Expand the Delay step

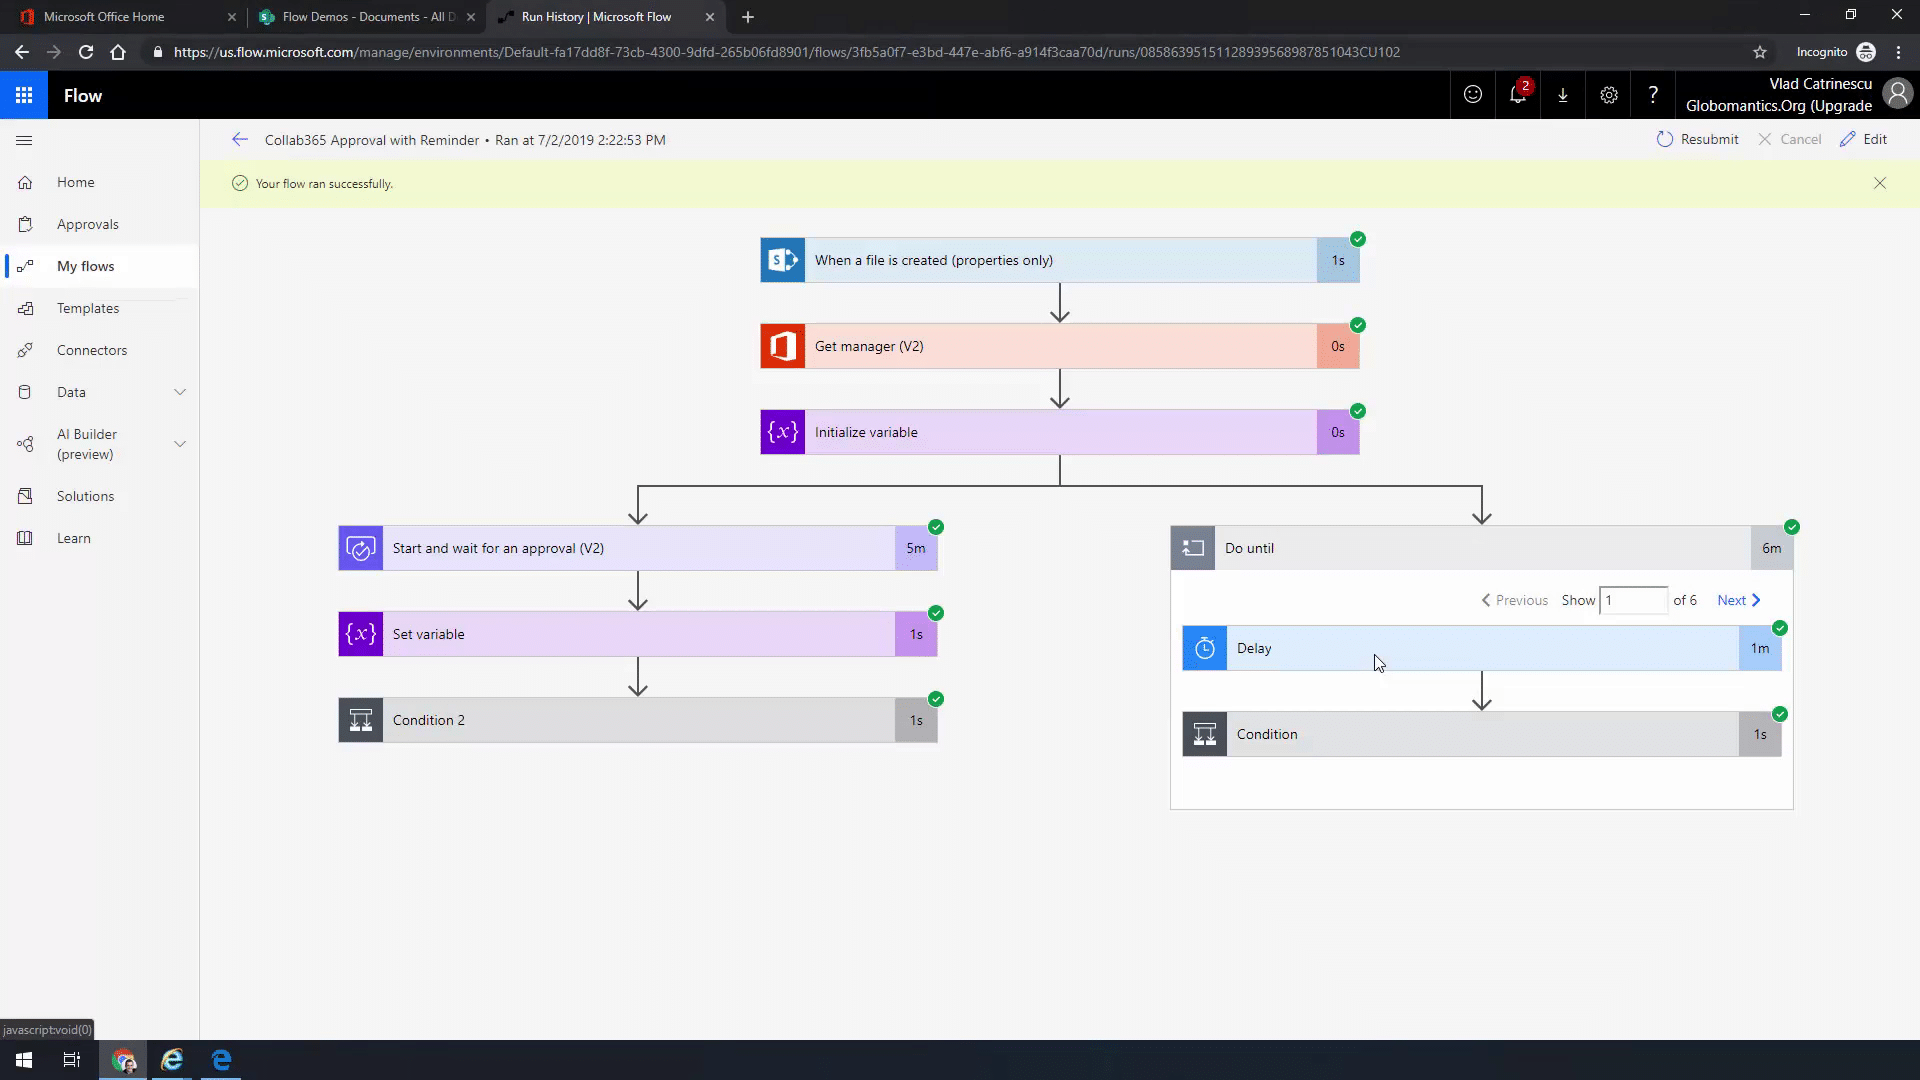click(x=1482, y=648)
